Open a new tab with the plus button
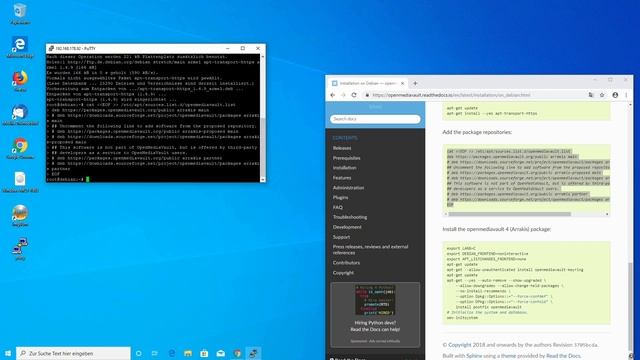Screen dimensions: 640x360 pos(415,83)
